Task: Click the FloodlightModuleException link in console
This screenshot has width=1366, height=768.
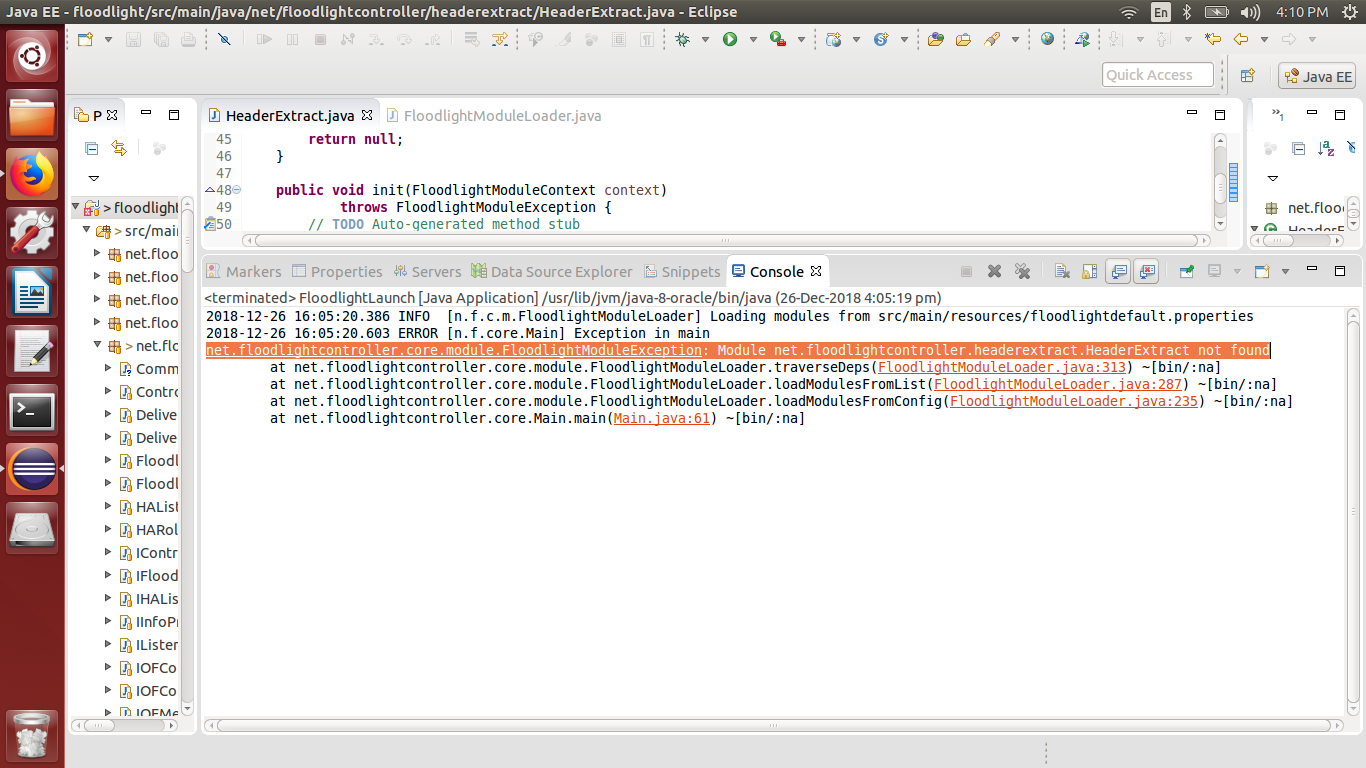Action: tap(454, 350)
